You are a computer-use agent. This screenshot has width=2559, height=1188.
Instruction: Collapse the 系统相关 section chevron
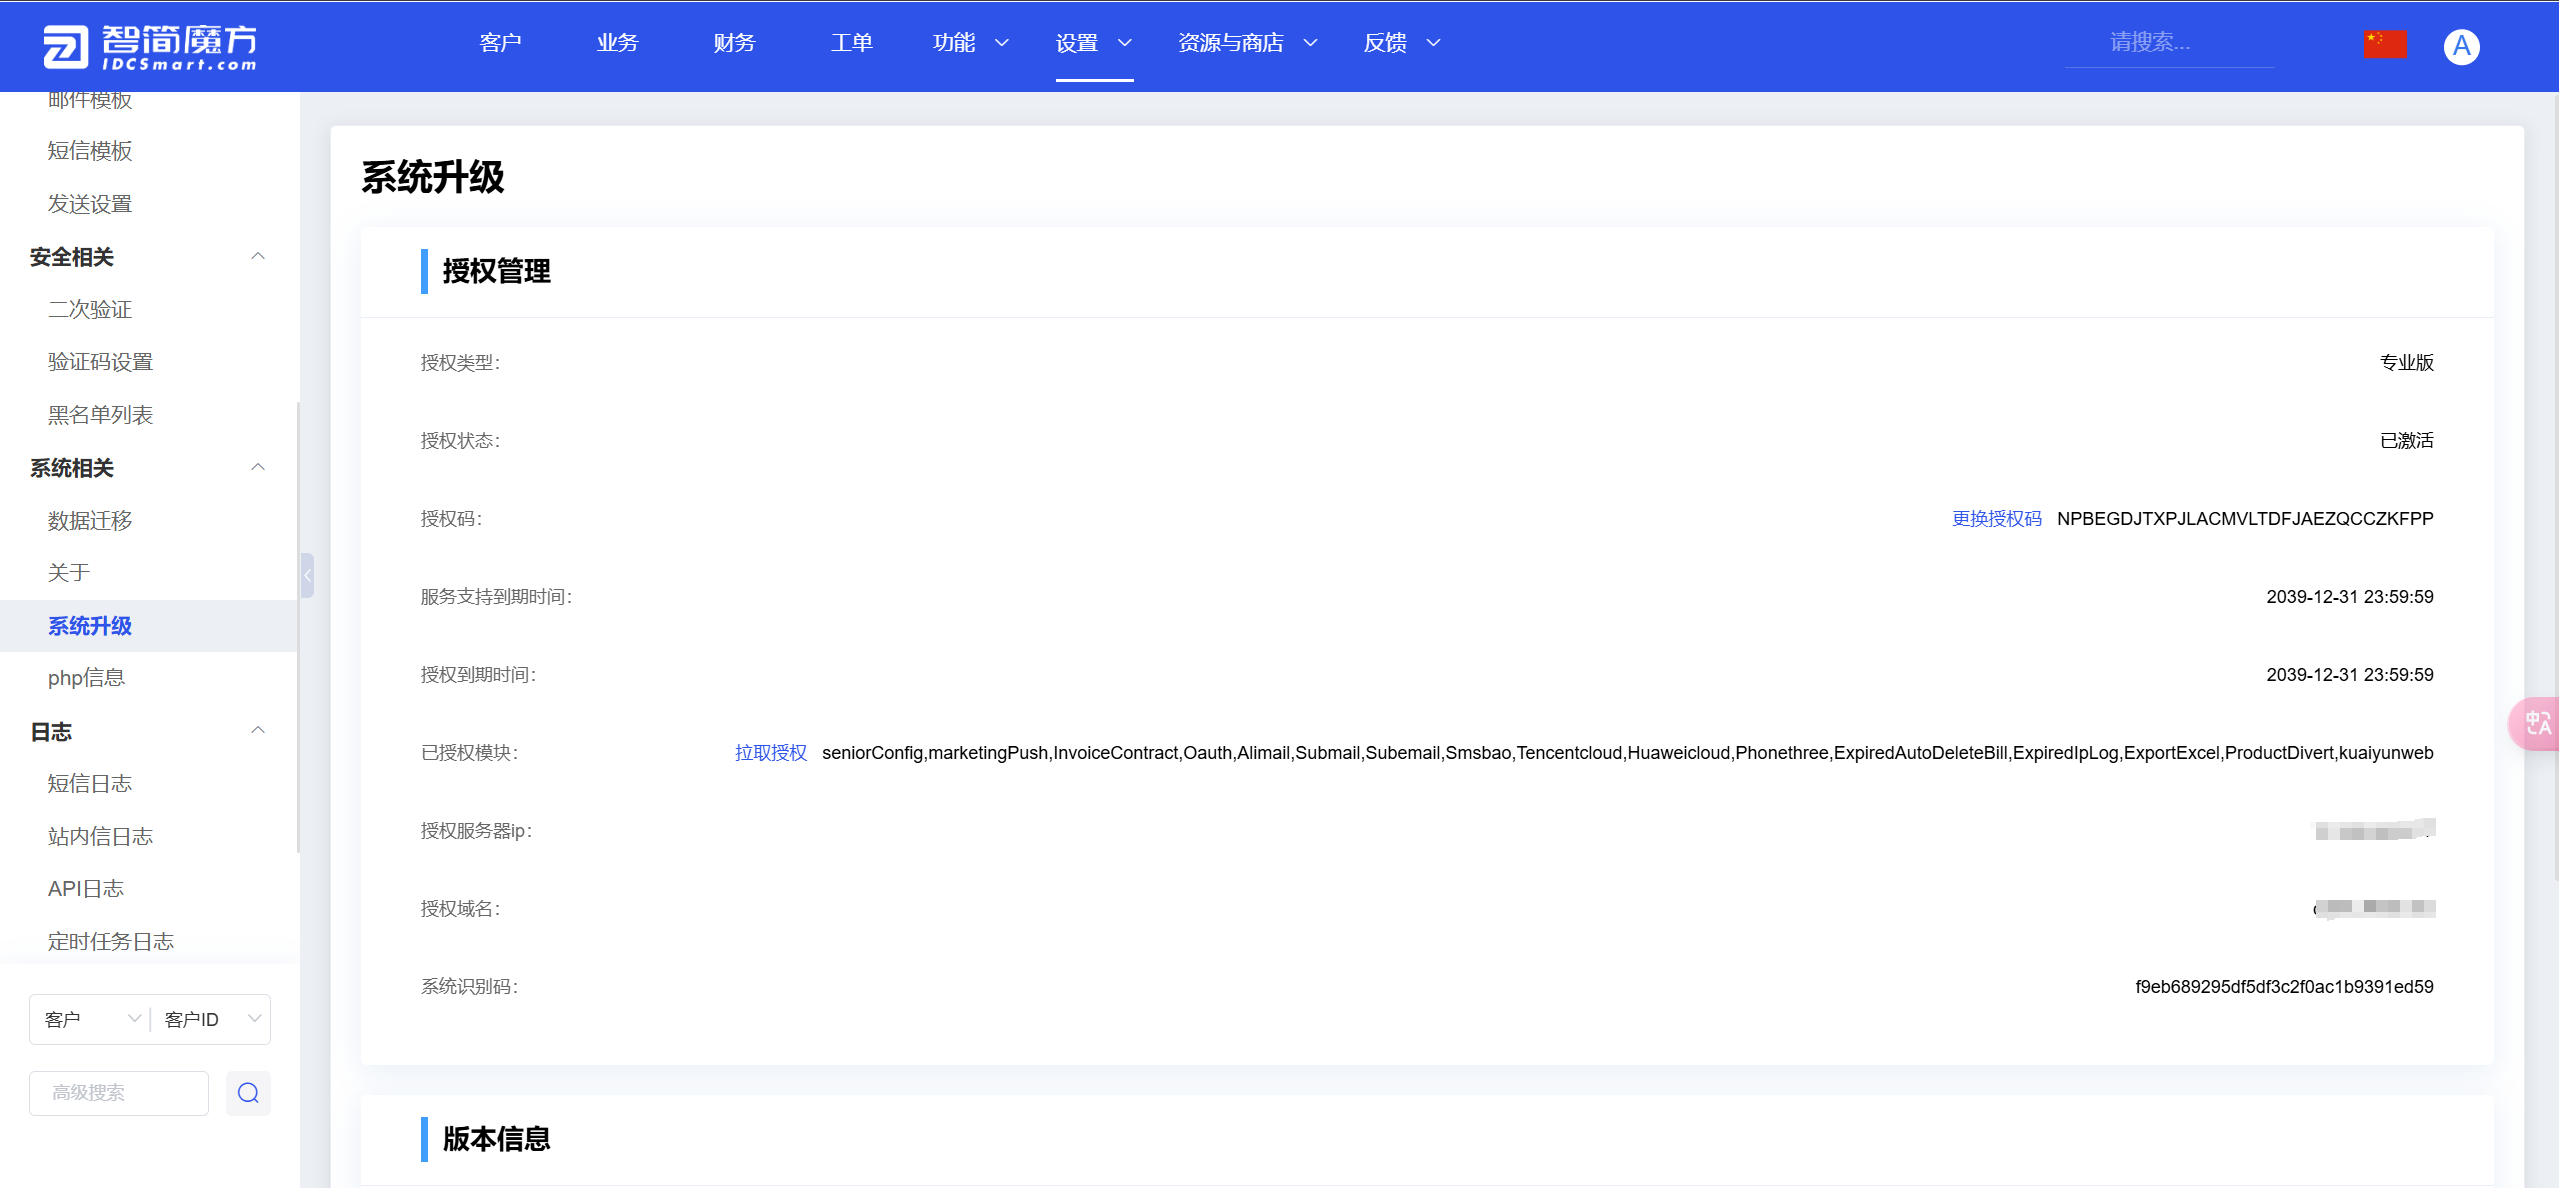point(258,467)
